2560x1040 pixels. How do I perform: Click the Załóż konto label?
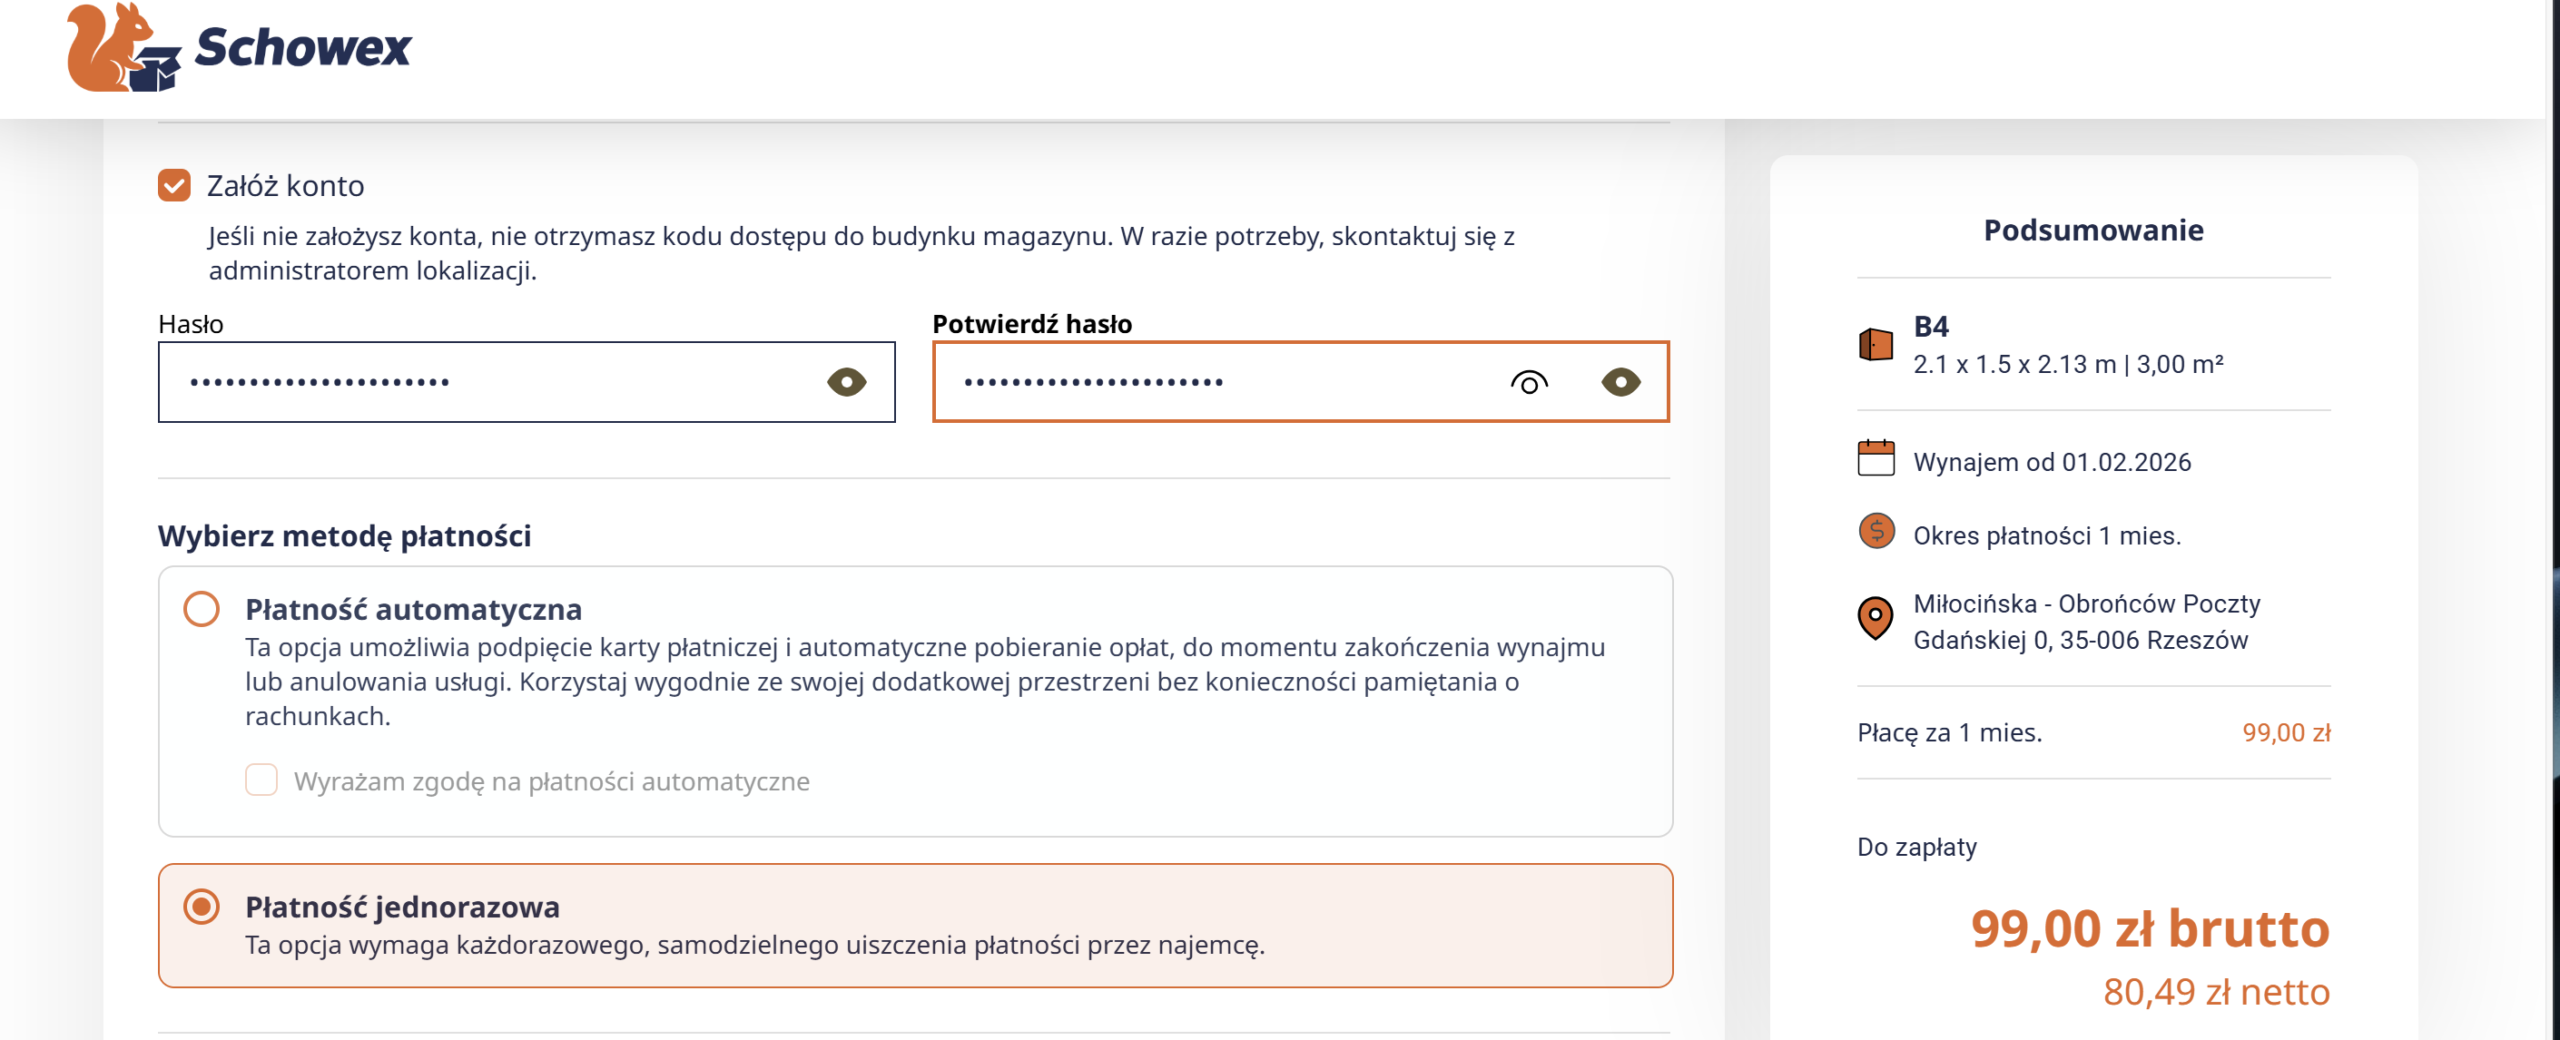[285, 186]
